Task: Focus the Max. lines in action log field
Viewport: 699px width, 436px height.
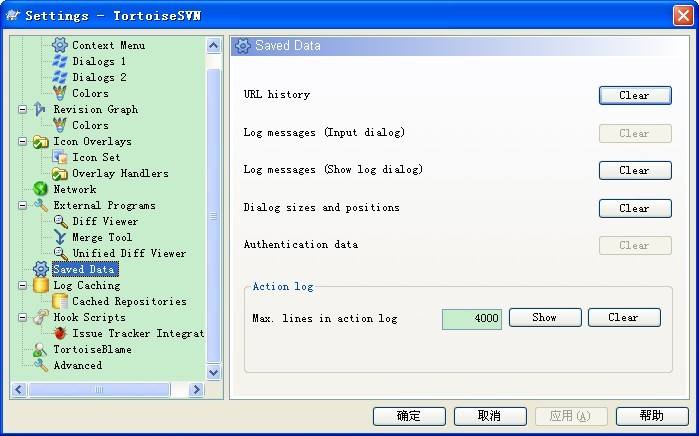Action: coord(472,319)
